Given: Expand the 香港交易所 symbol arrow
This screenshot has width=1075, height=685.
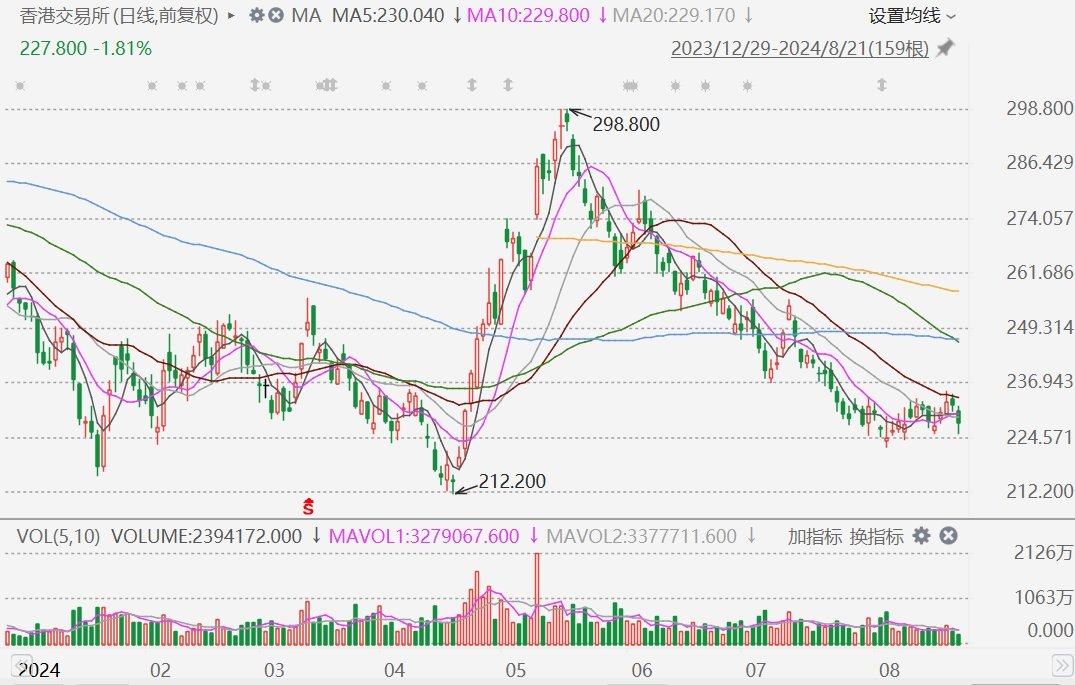Looking at the screenshot, I should pyautogui.click(x=232, y=16).
